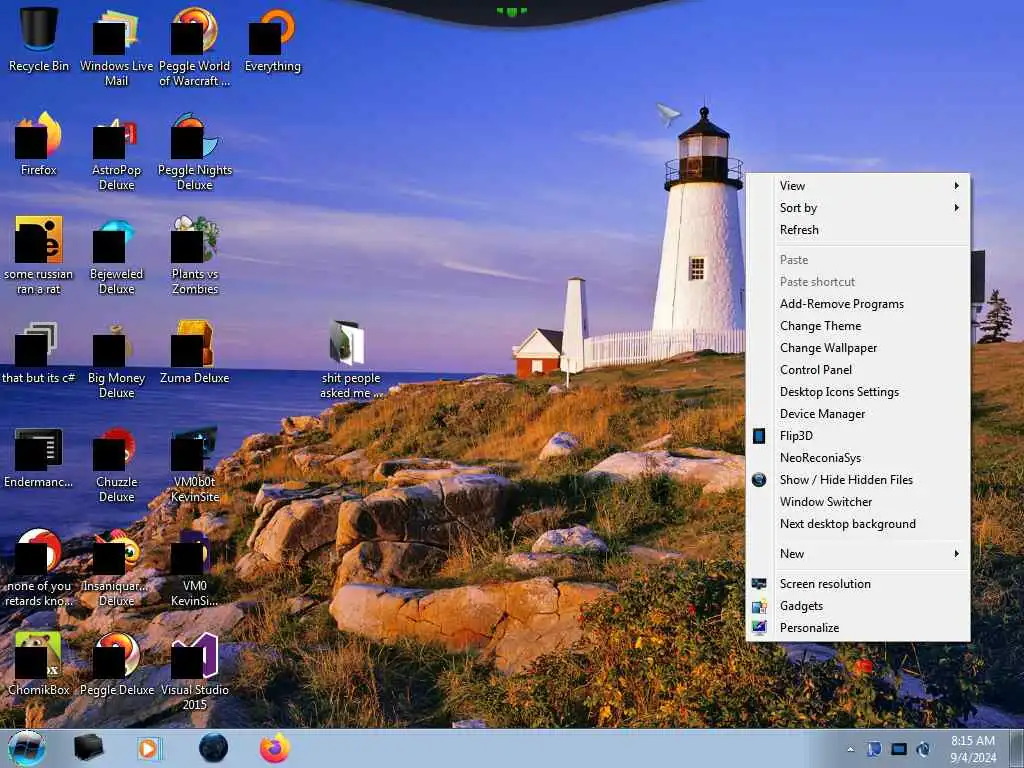
Task: Select the Insaniquarium Deluxe desktop icon
Action: tap(116, 567)
